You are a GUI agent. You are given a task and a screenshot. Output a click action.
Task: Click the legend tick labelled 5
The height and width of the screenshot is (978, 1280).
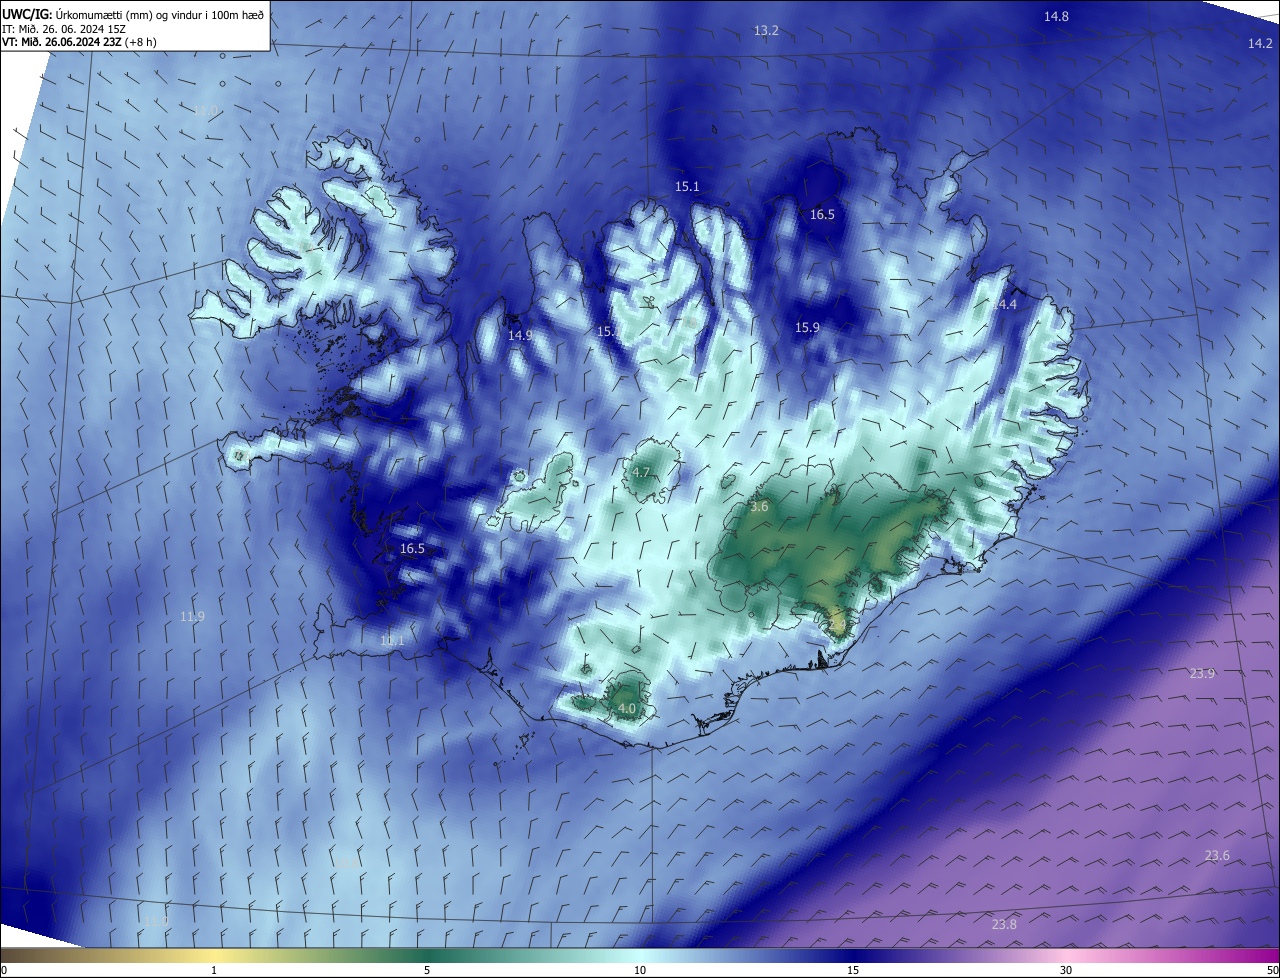(x=427, y=970)
